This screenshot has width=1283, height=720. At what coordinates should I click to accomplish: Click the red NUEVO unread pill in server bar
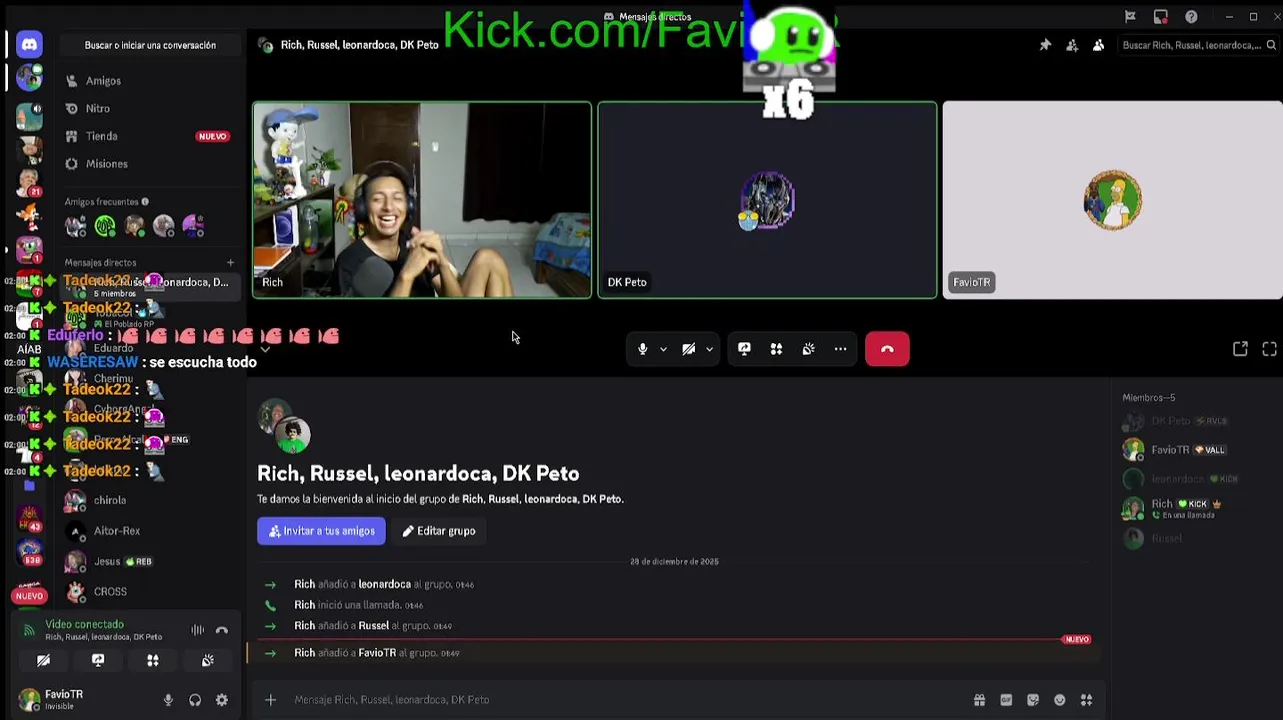[29, 596]
